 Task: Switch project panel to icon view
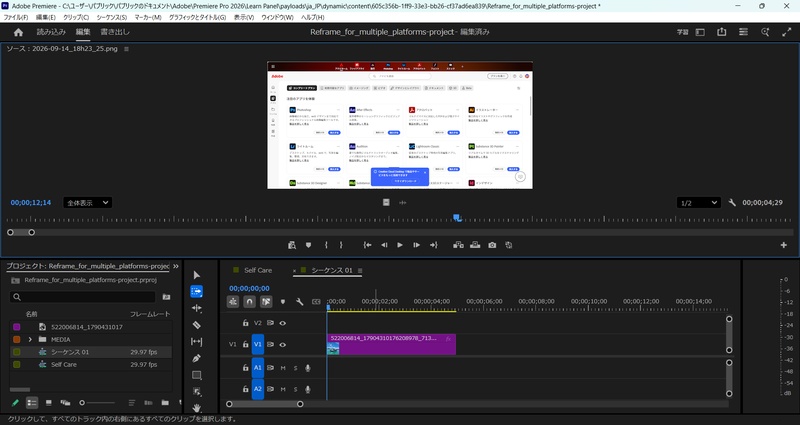(48, 403)
